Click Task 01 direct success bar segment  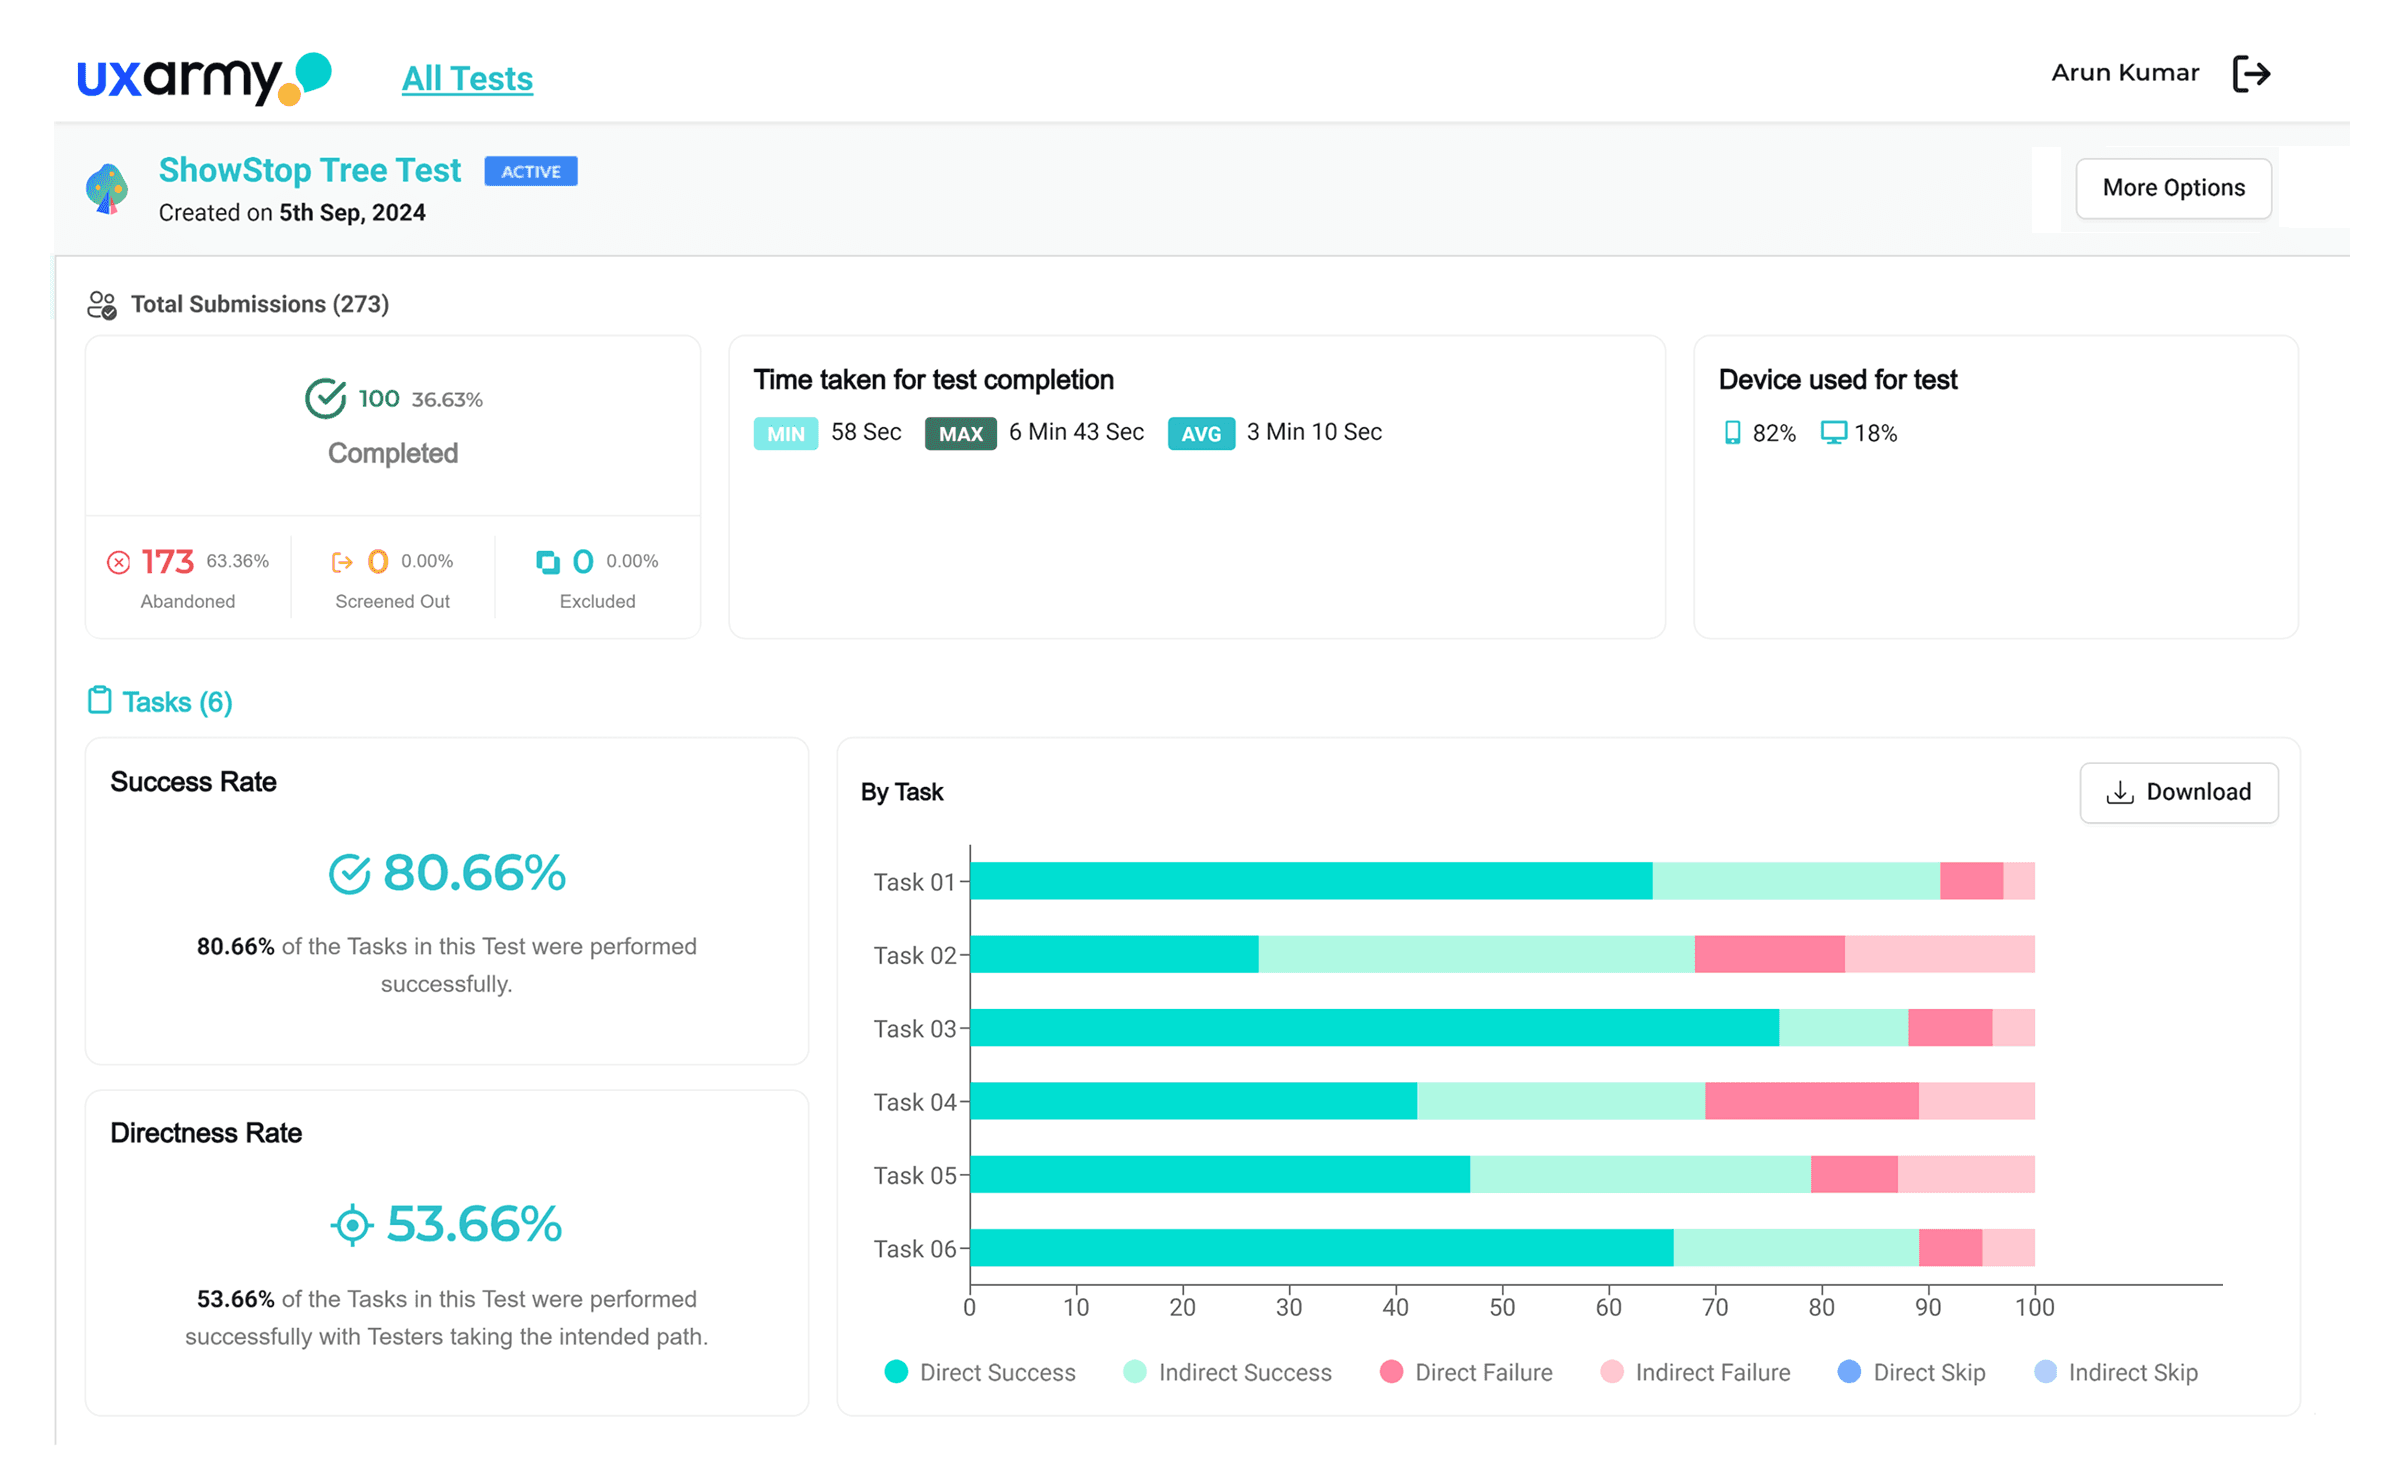click(x=1311, y=881)
